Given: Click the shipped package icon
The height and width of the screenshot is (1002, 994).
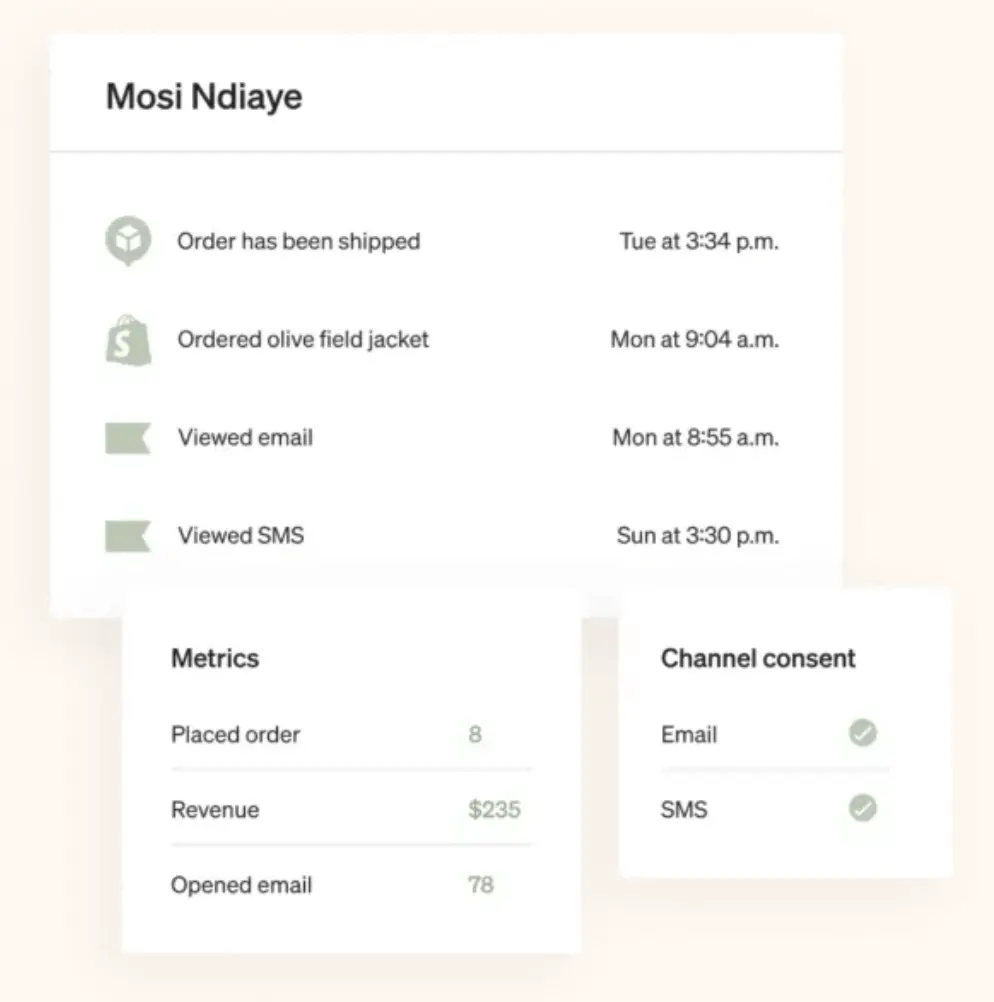Looking at the screenshot, I should pyautogui.click(x=128, y=241).
